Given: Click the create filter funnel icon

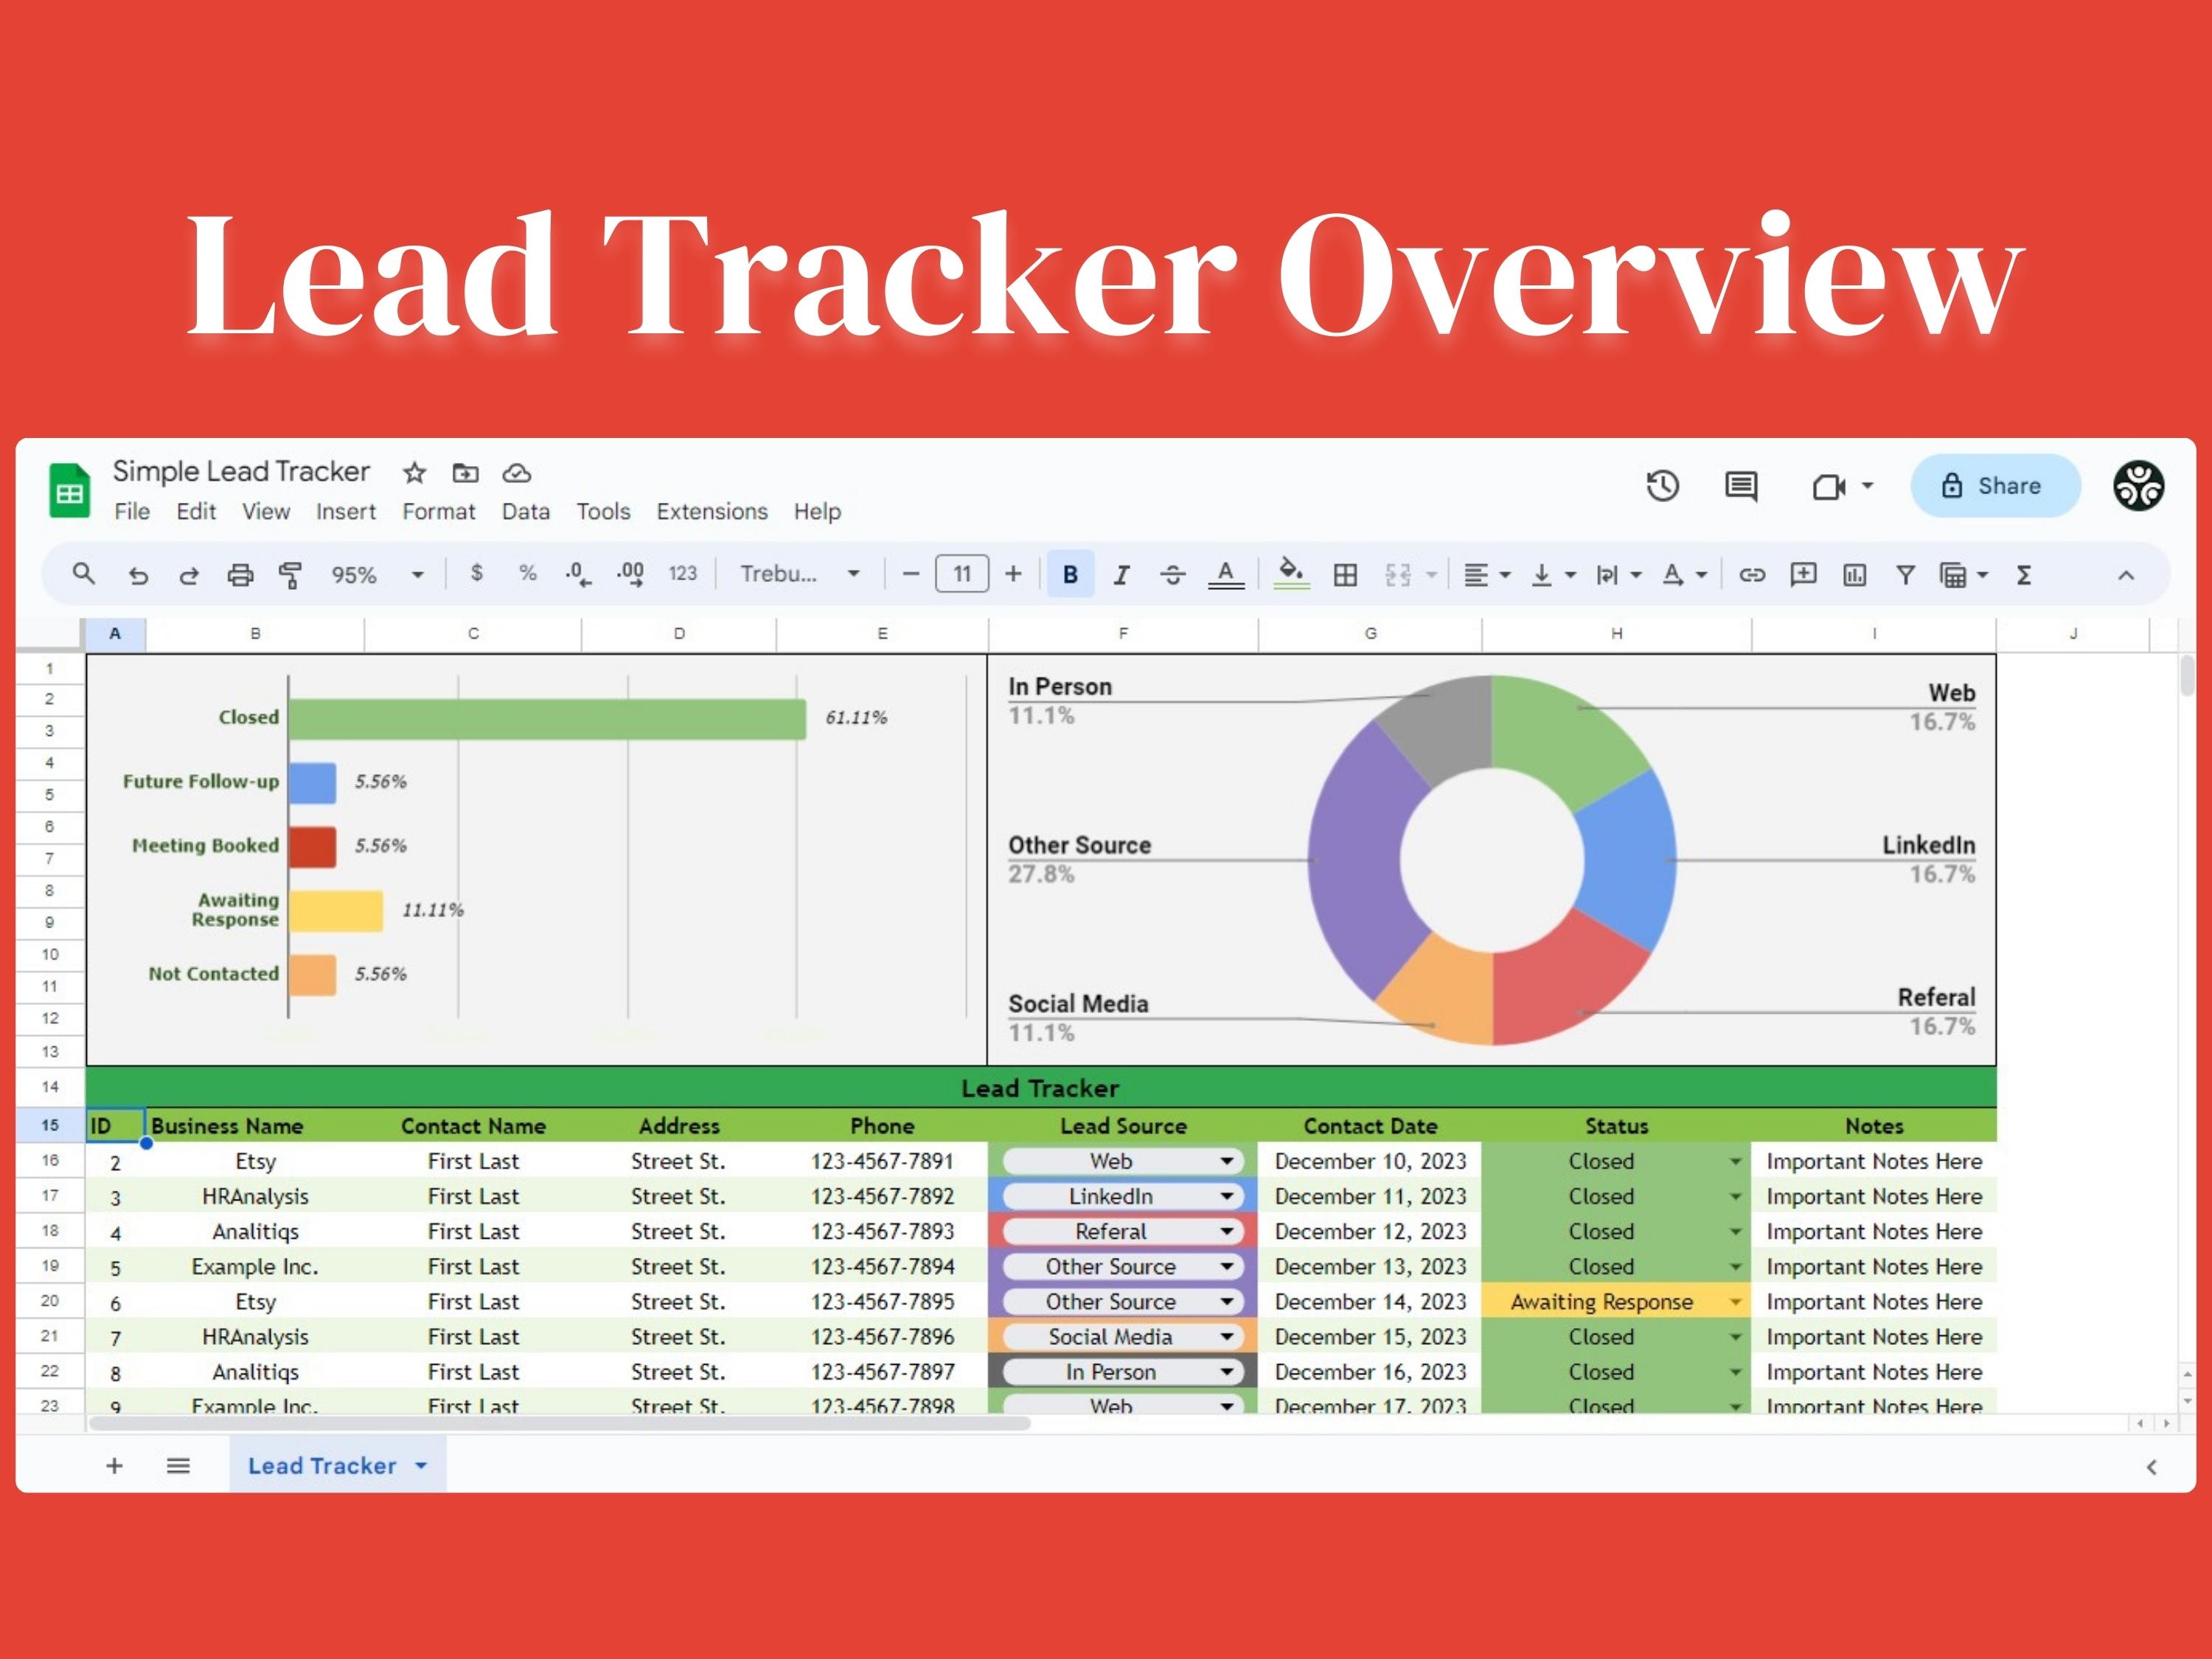Looking at the screenshot, I should (1905, 575).
